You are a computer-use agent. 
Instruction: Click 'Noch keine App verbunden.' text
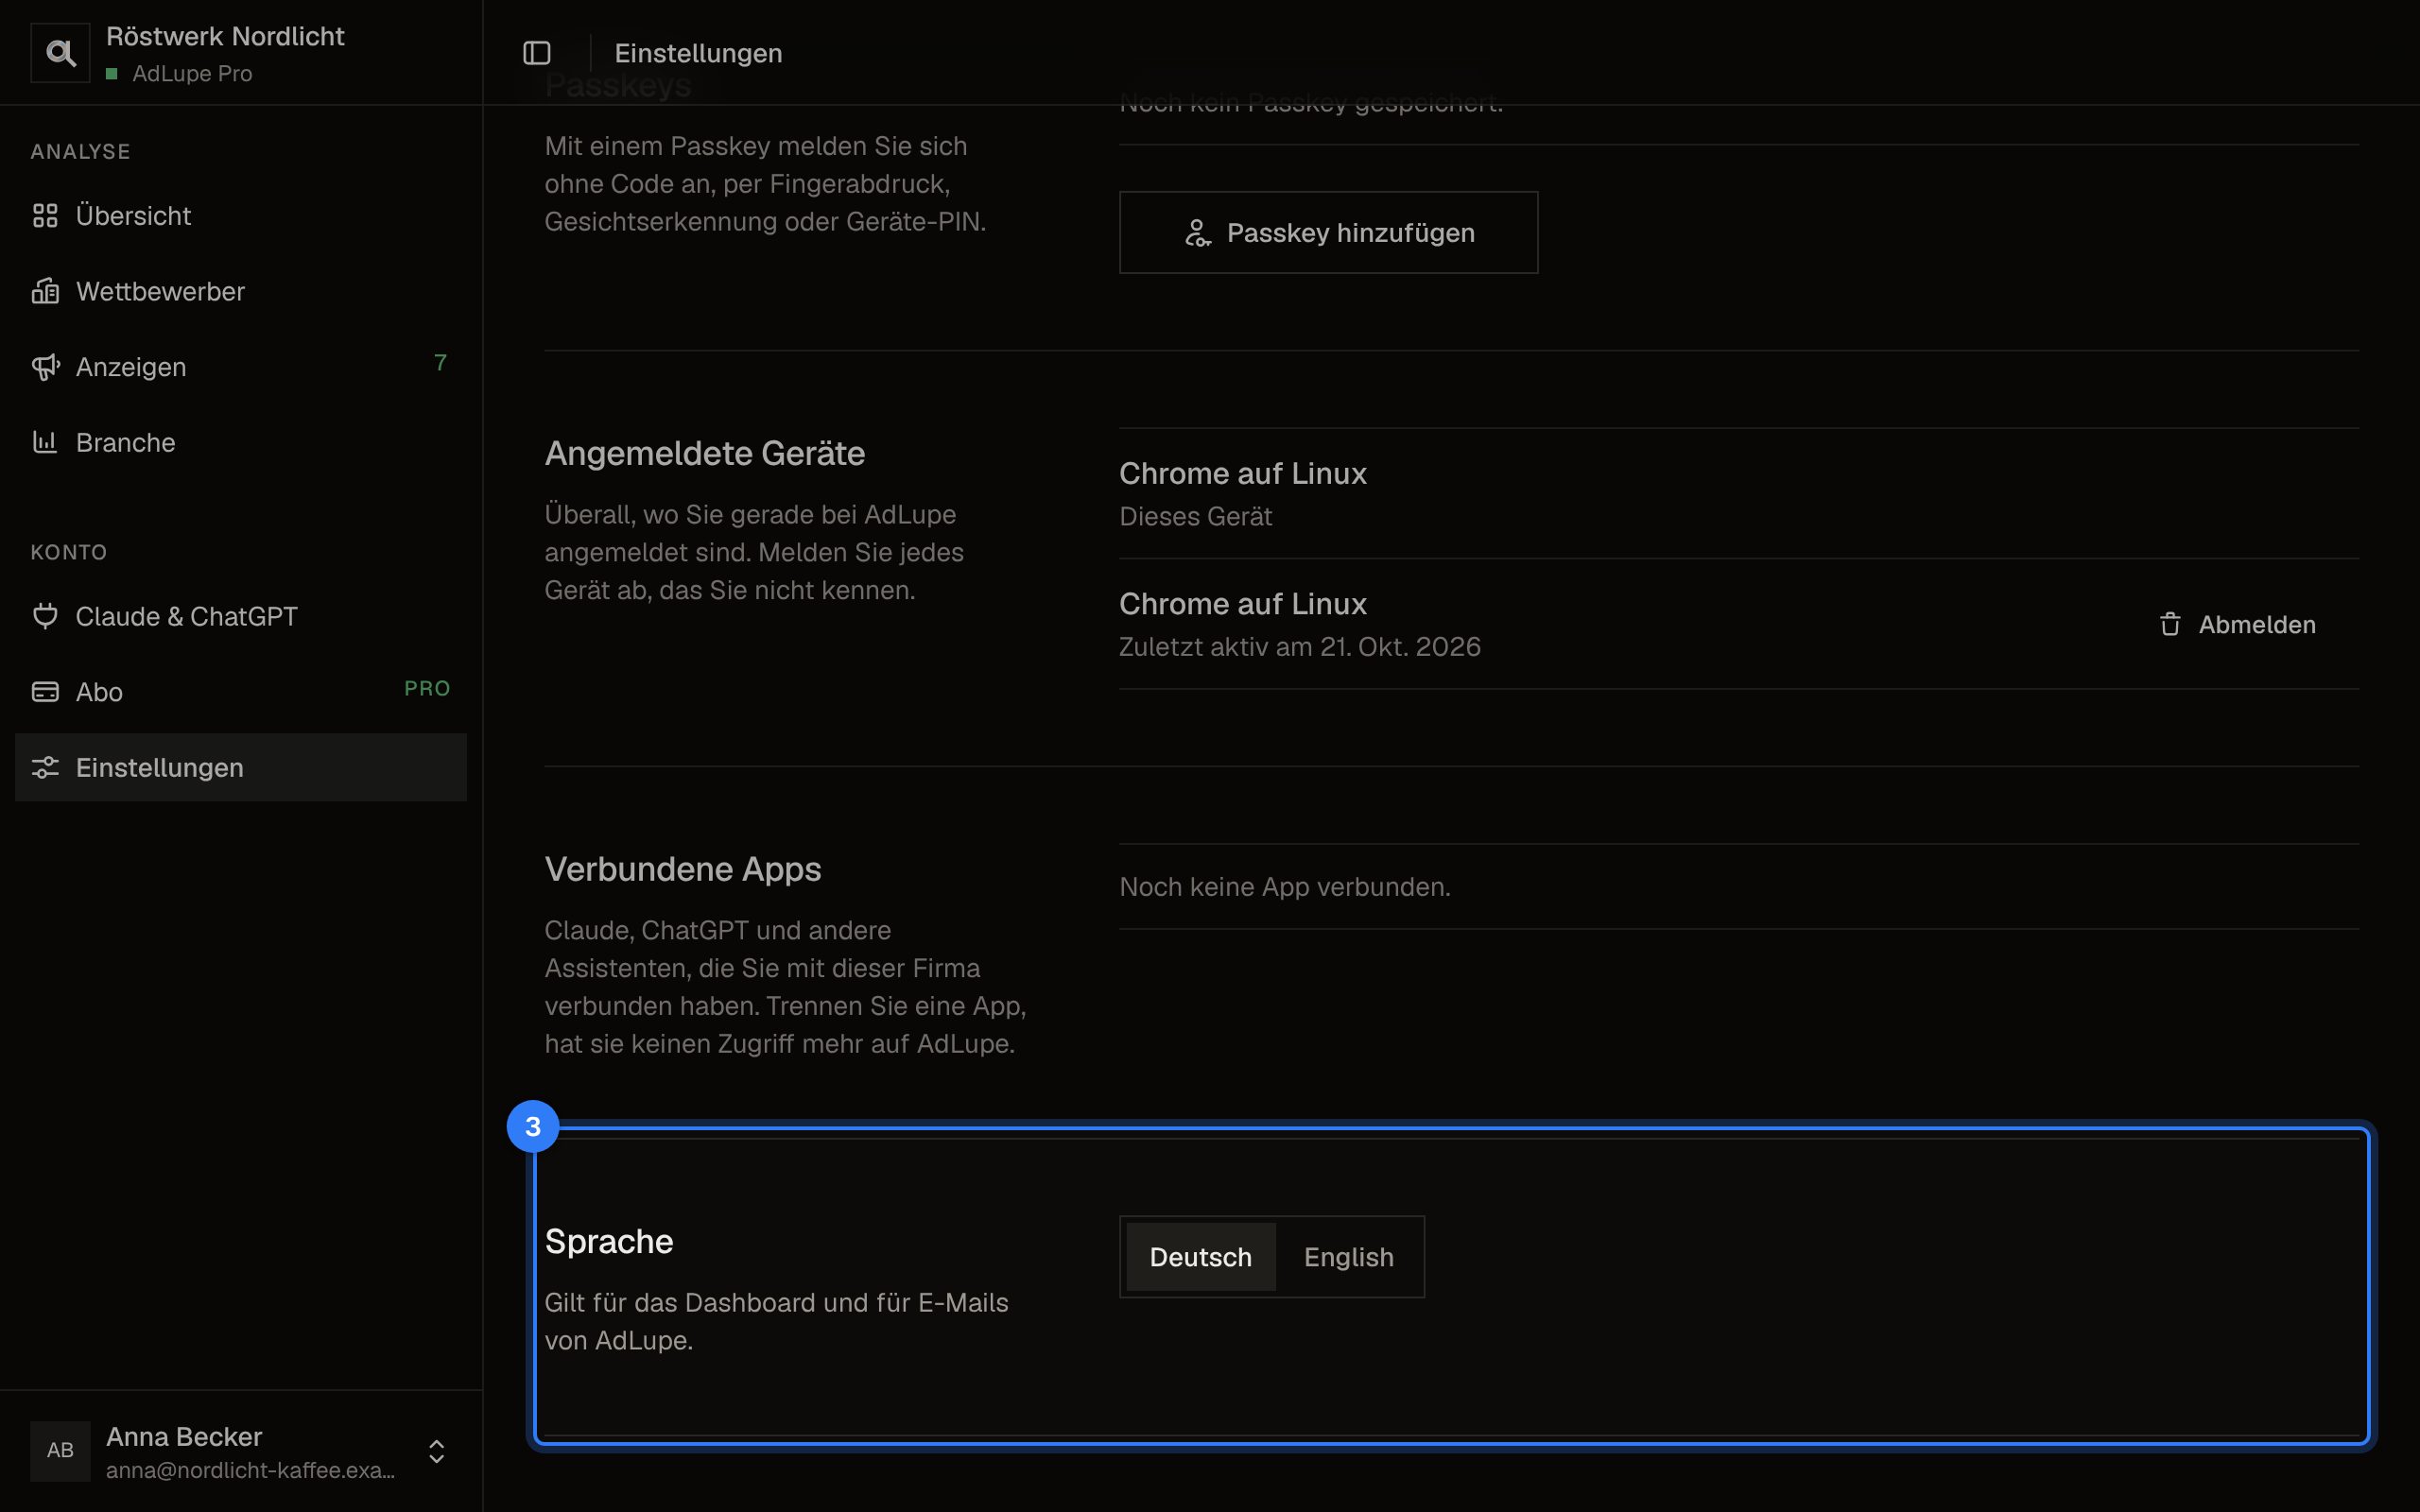coord(1285,887)
